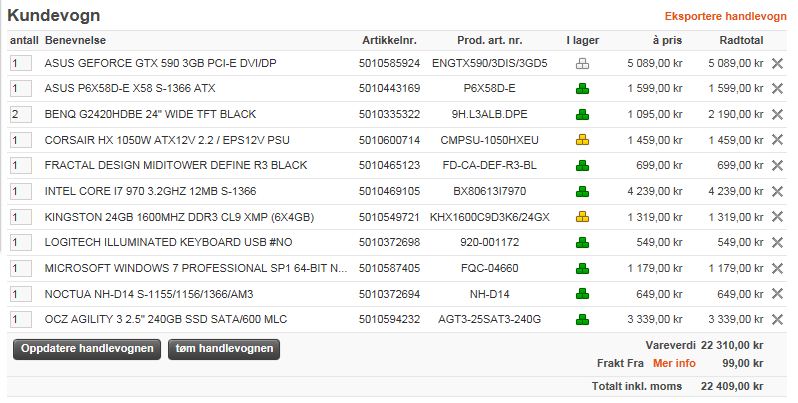Screen dimensions: 798x403
Task: Remove KINGSTON 24GB DDR3 row
Action: pos(777,217)
